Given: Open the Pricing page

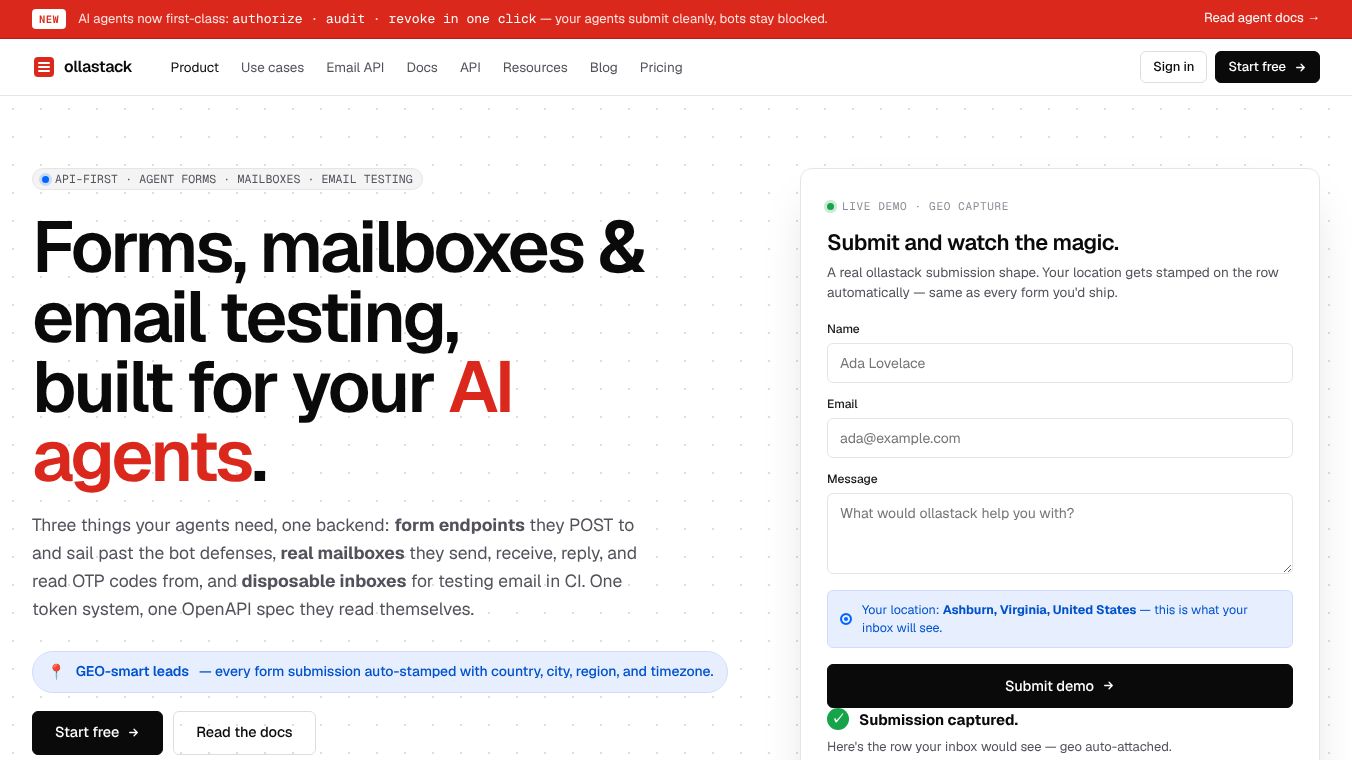Looking at the screenshot, I should click(x=661, y=67).
